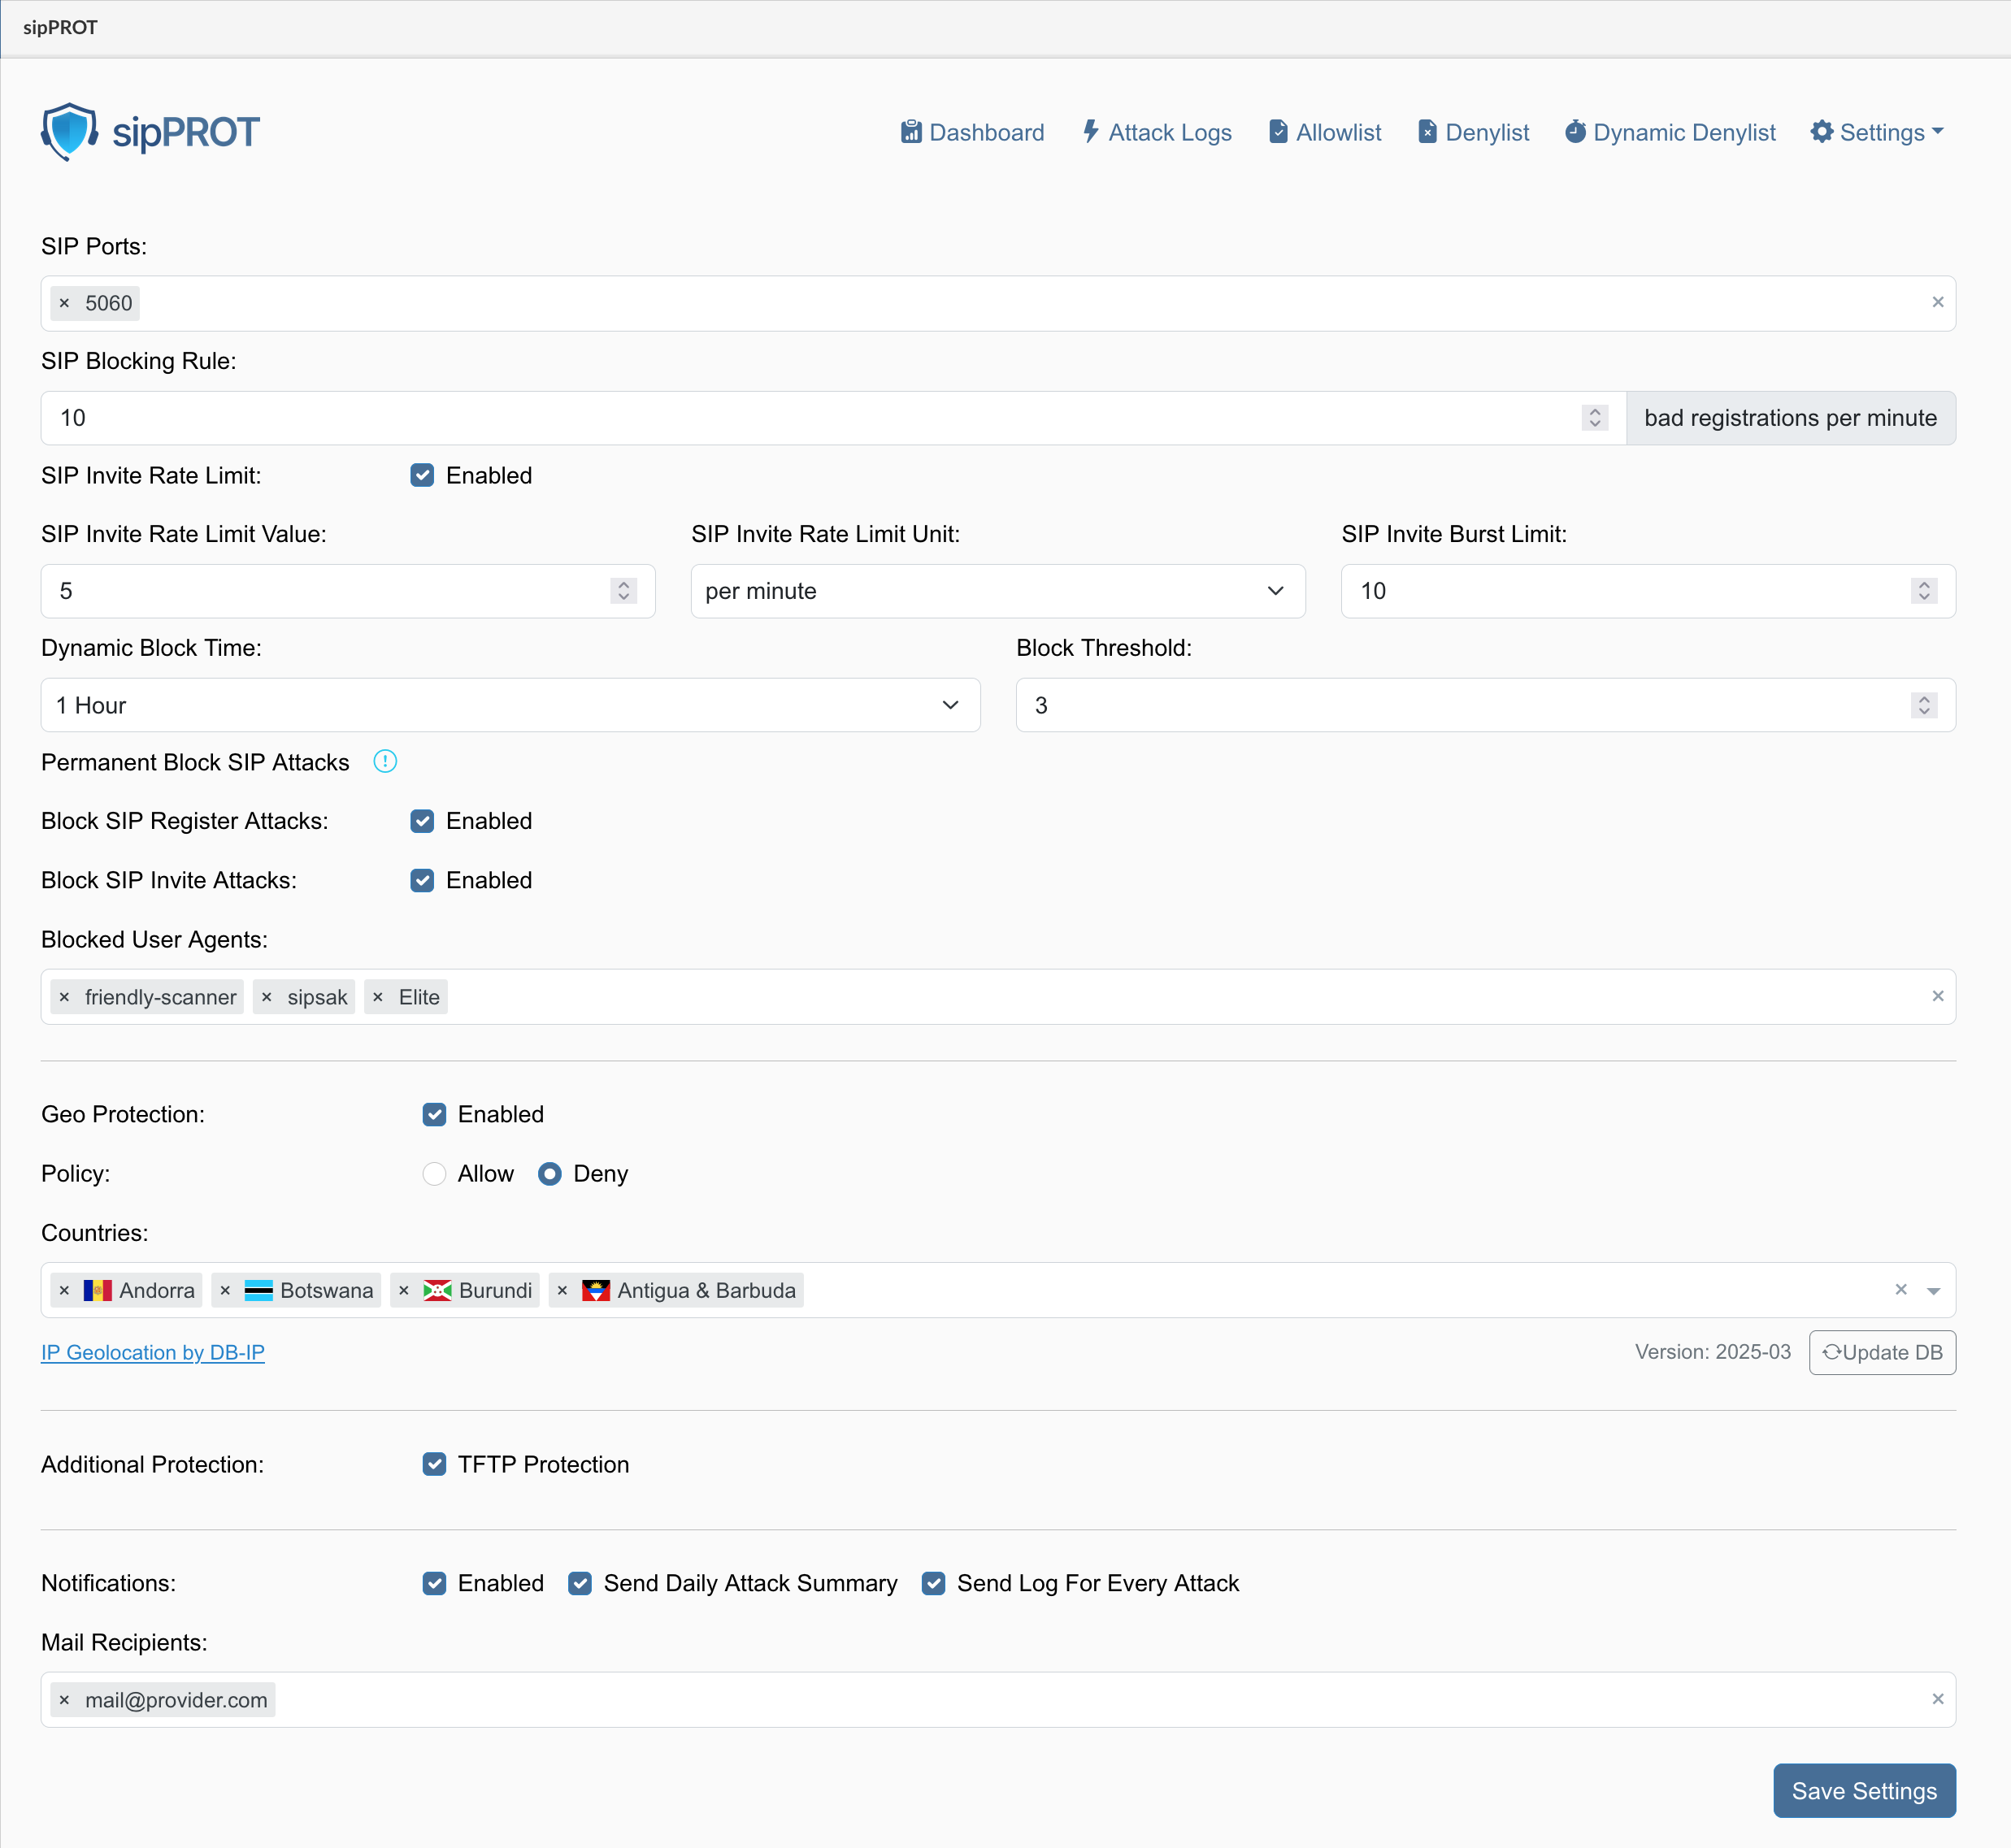The width and height of the screenshot is (2011, 1848).
Task: Click the sipPROT shield logo
Action: (x=69, y=131)
